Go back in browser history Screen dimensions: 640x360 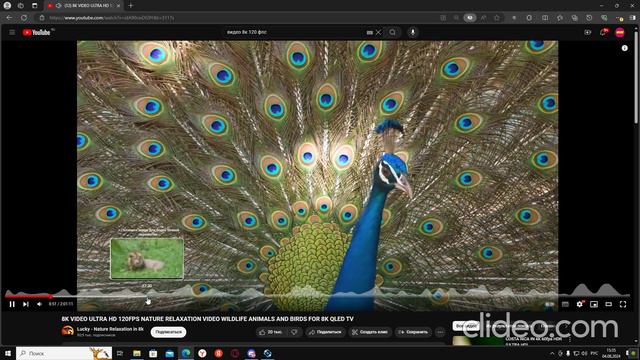coord(9,18)
